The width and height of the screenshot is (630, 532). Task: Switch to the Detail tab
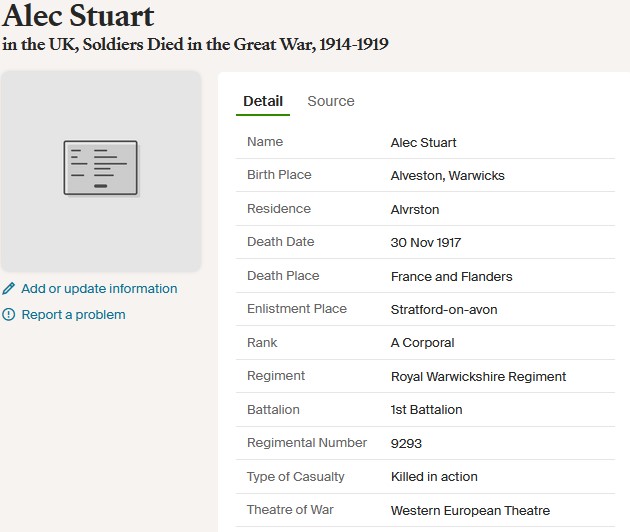coord(263,101)
